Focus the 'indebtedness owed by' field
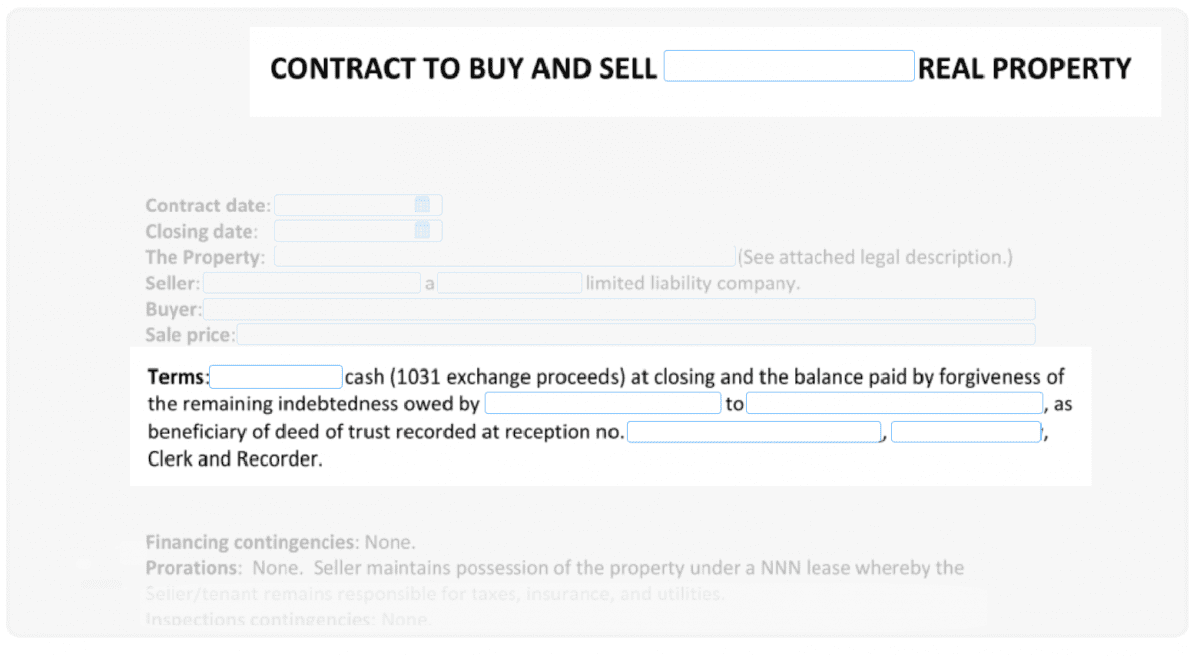This screenshot has height=656, width=1200. click(603, 404)
